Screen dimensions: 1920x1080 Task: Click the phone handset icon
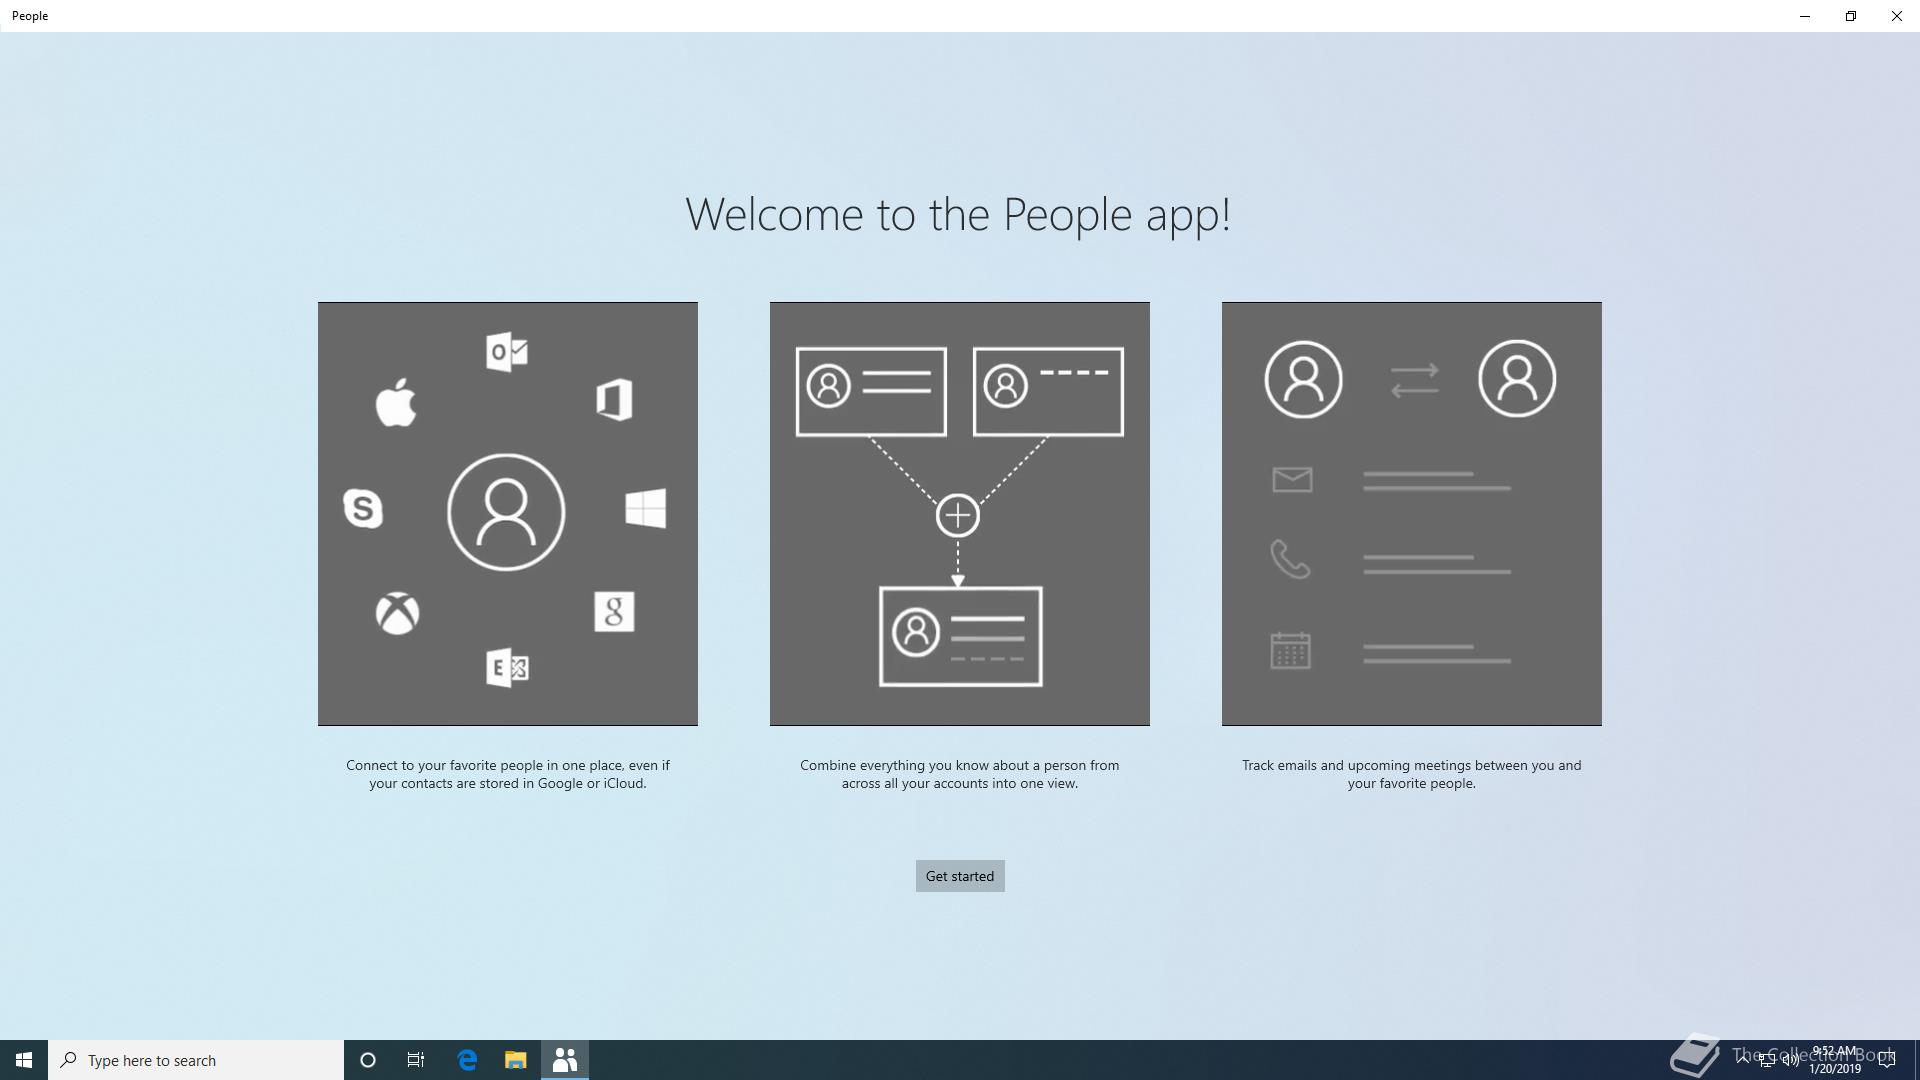(x=1290, y=559)
